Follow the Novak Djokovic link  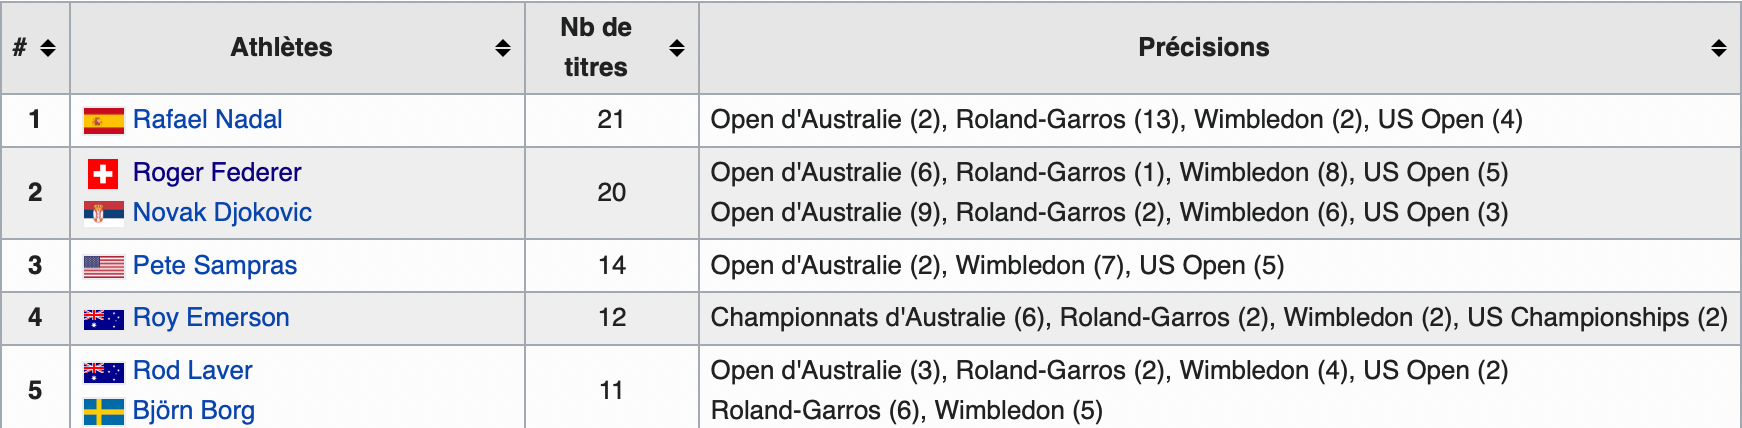click(222, 213)
